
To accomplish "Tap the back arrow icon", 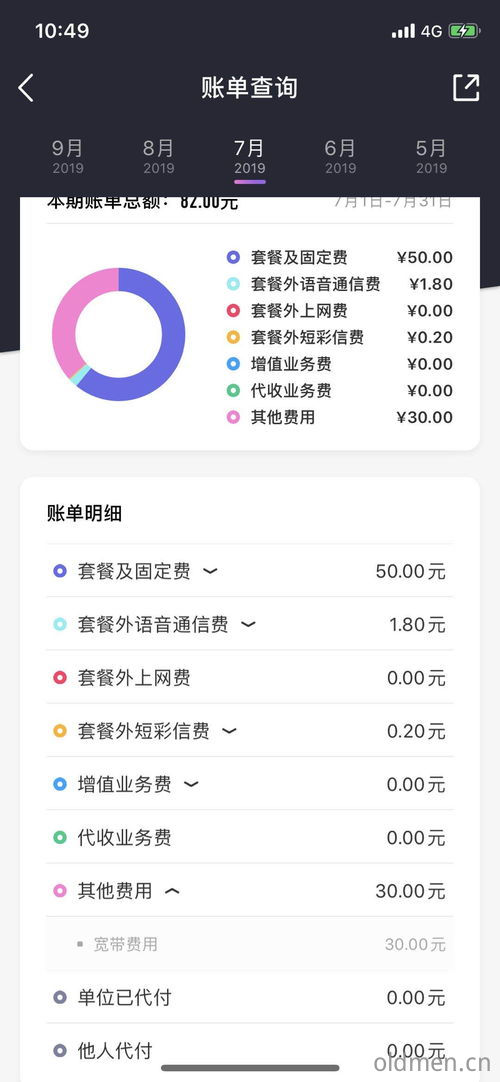I will 26,88.
